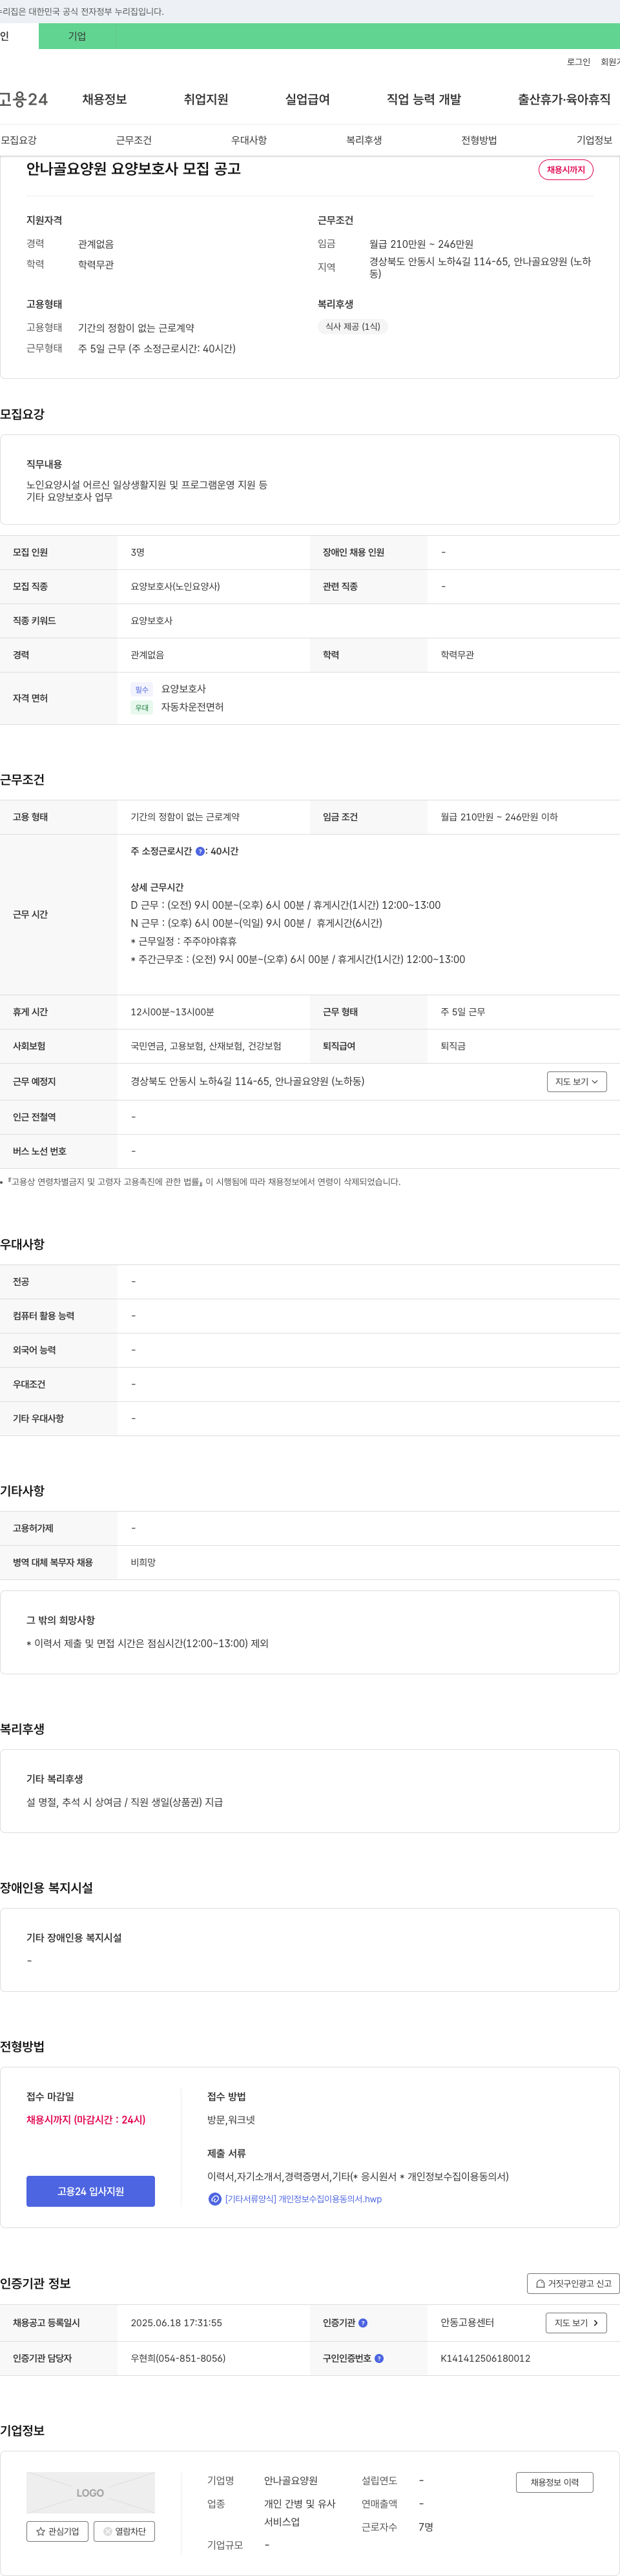Open the 실업급여 main menu
Viewport: 620px width, 2576px height.
click(x=307, y=99)
